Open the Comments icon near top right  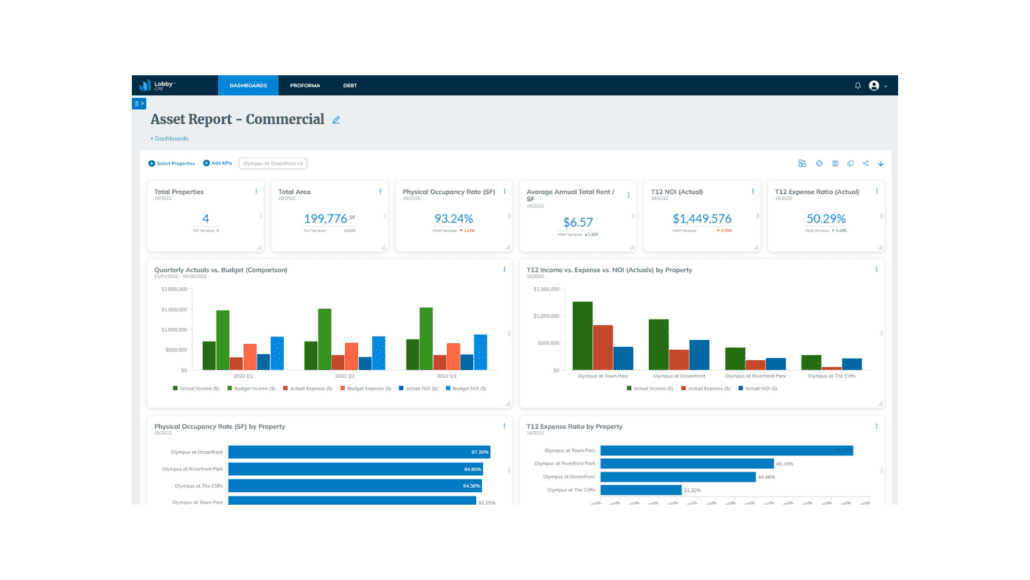click(849, 163)
